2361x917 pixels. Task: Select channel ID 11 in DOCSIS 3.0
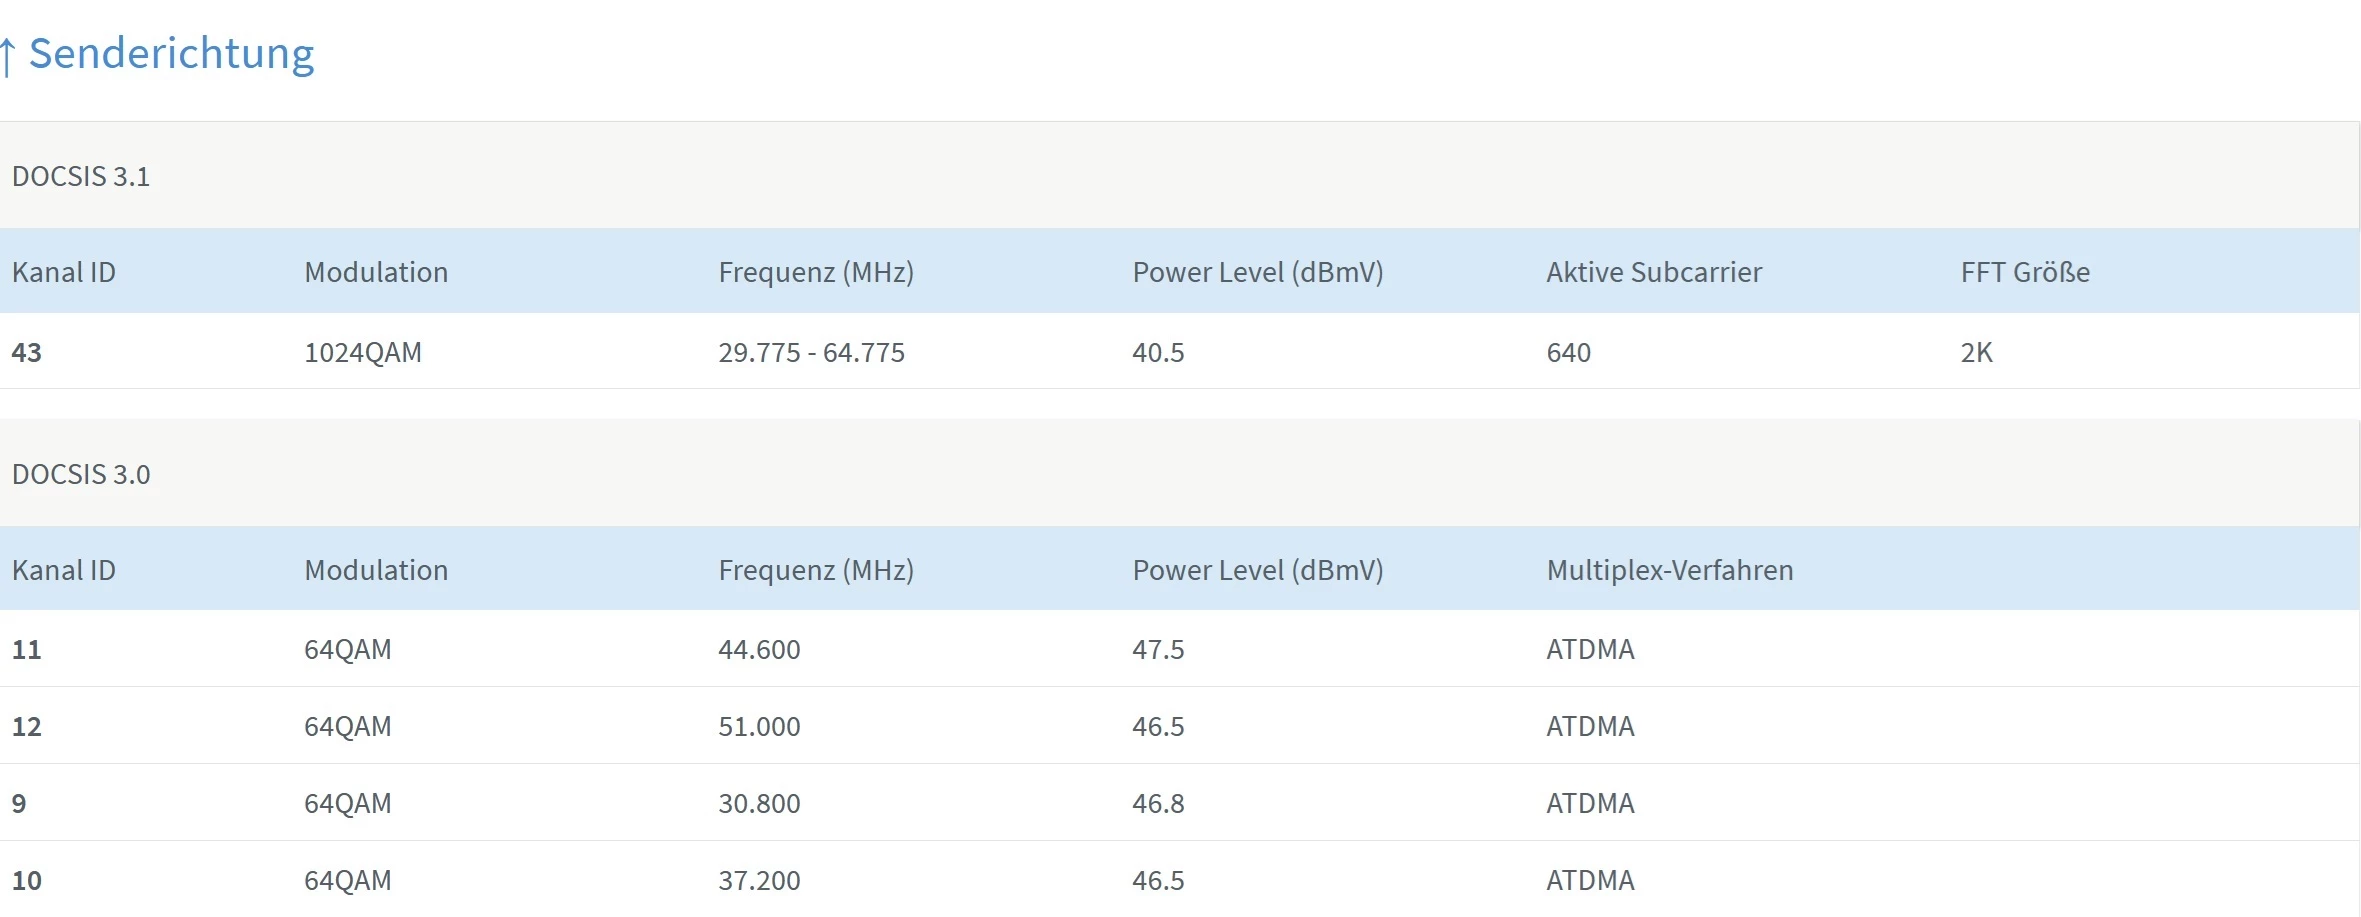[x=27, y=650]
